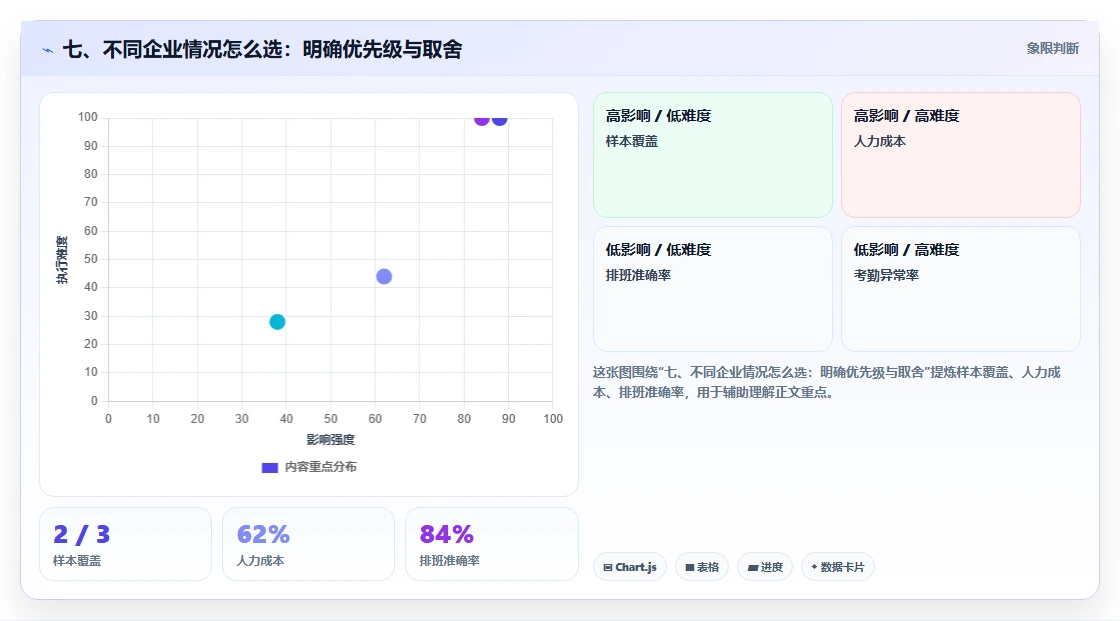
Task: Click the 表格 tag chip
Action: [x=702, y=567]
